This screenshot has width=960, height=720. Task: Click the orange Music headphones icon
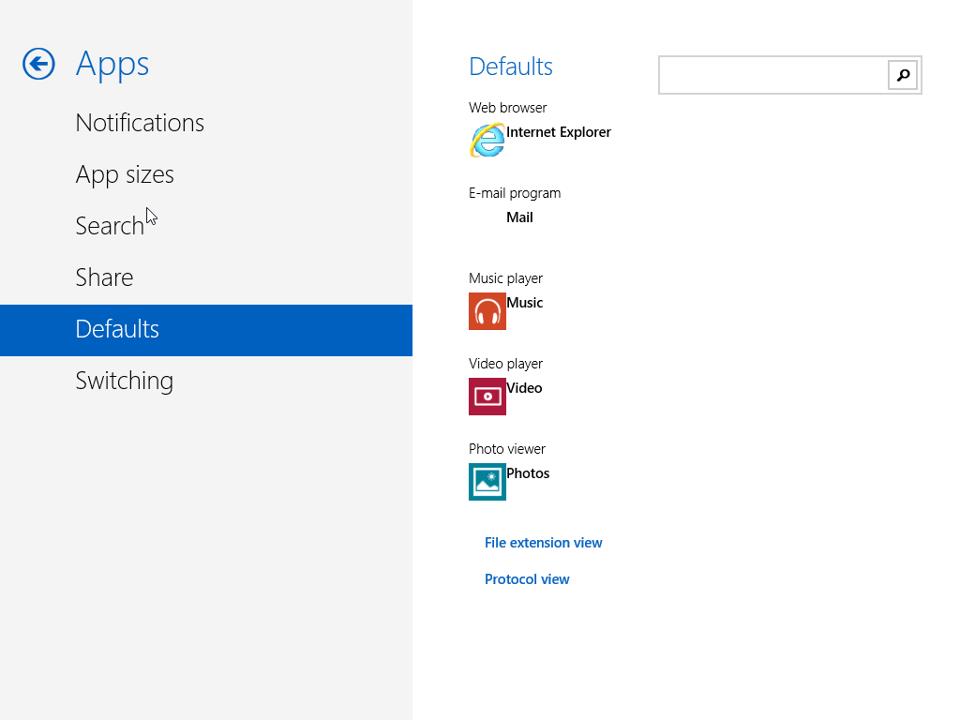(487, 311)
